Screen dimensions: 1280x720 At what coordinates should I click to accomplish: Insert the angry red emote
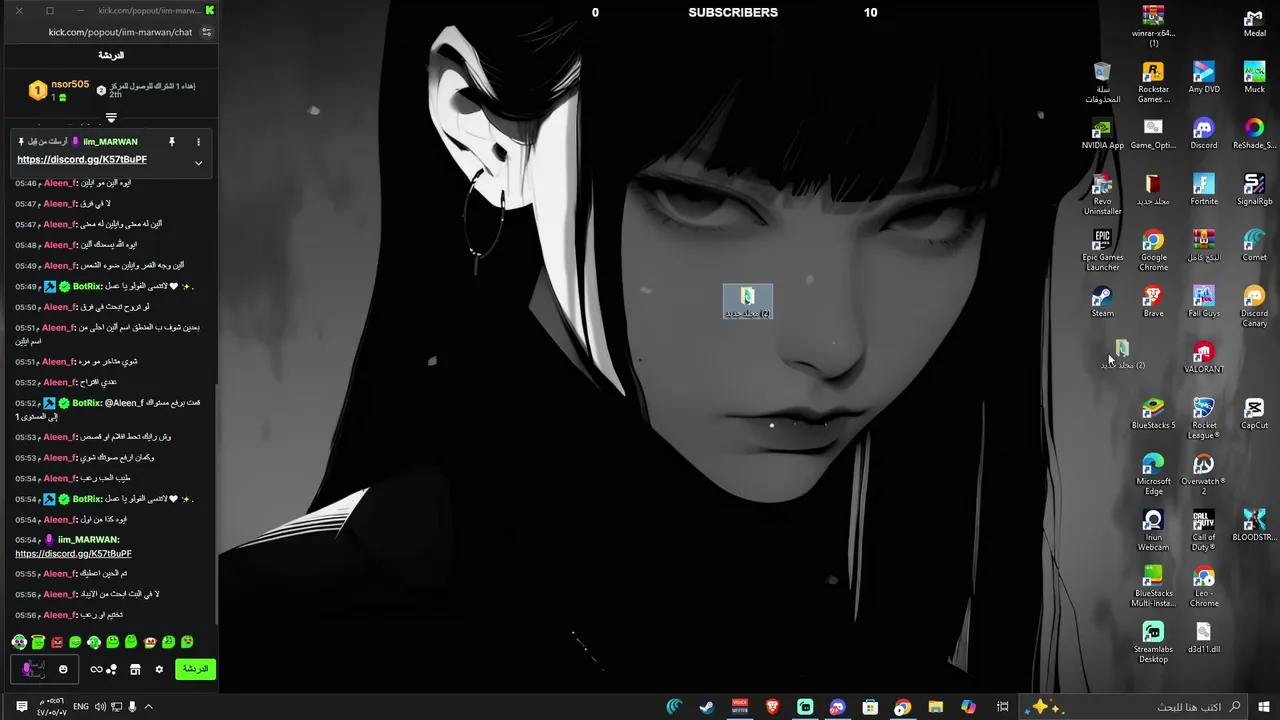click(57, 642)
